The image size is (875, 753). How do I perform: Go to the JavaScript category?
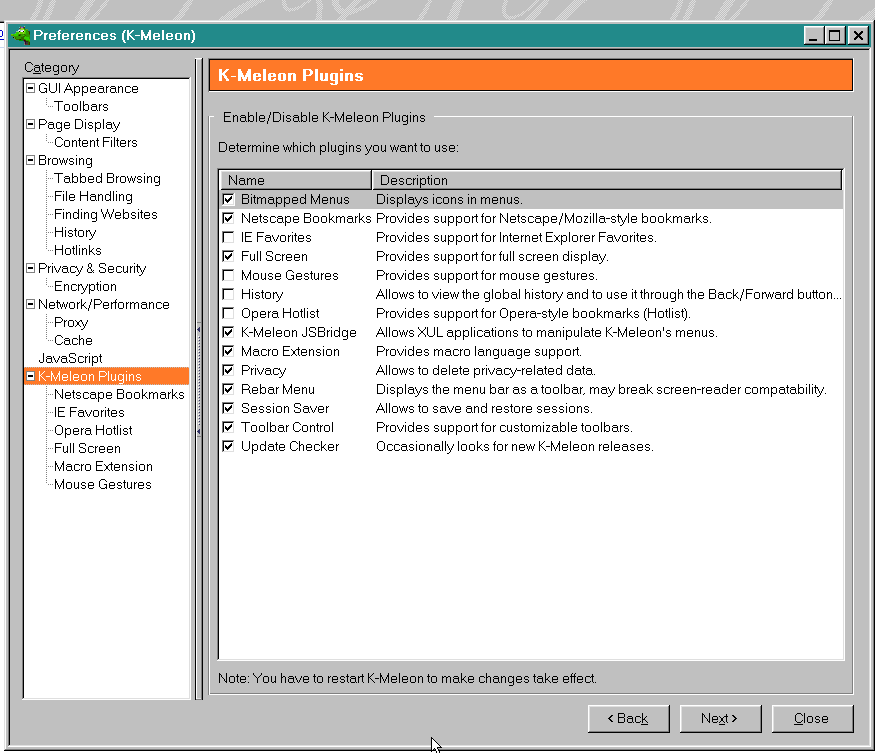[x=70, y=358]
